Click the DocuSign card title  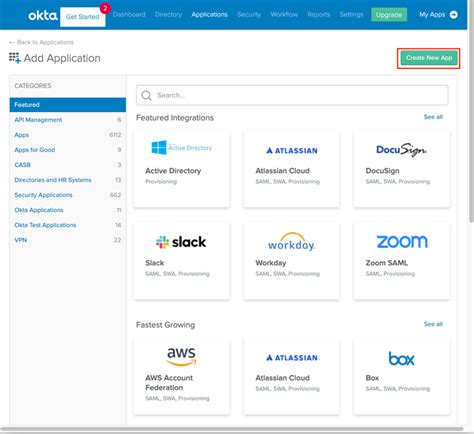pos(382,171)
